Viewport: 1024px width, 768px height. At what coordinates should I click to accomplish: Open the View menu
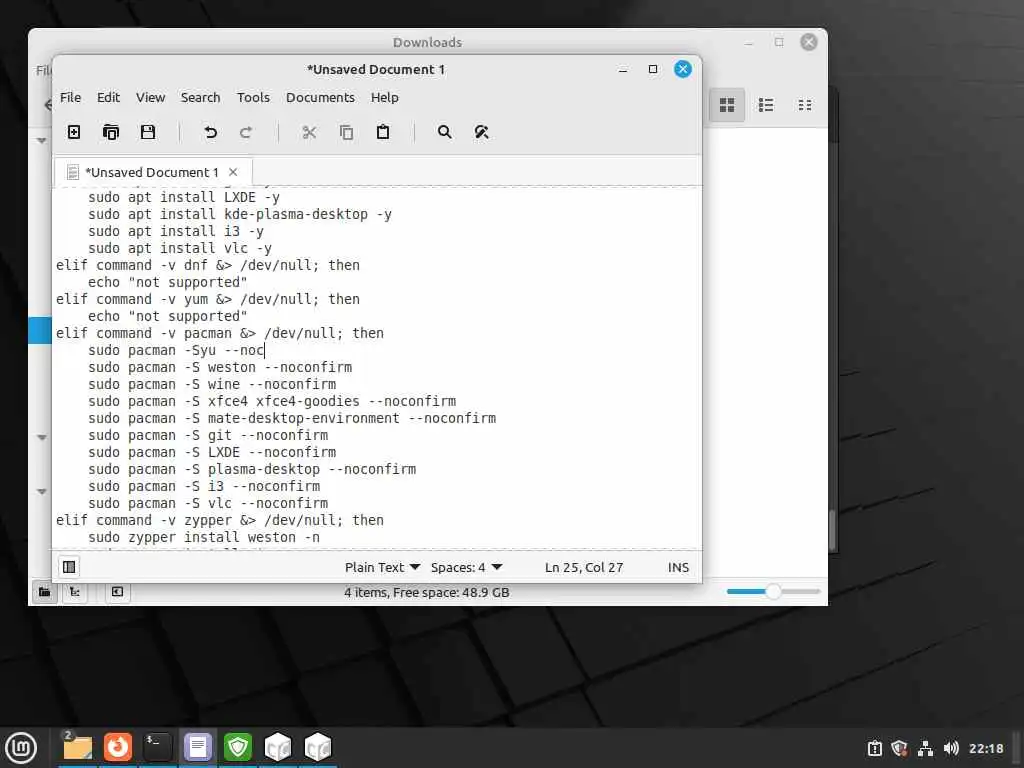(x=150, y=97)
